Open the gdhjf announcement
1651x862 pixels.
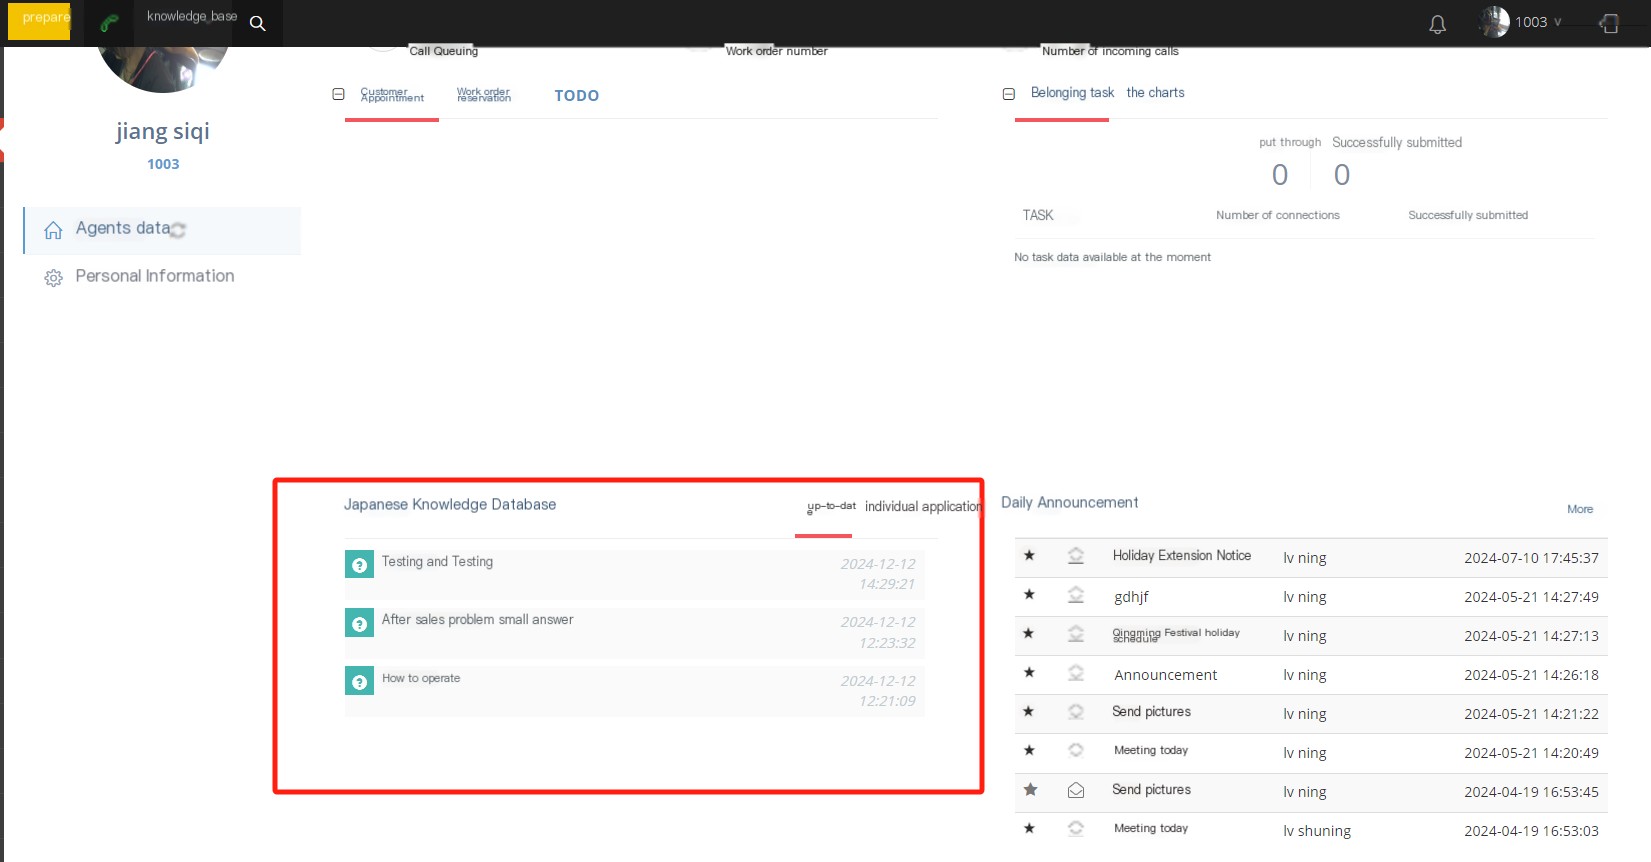[x=1131, y=597]
